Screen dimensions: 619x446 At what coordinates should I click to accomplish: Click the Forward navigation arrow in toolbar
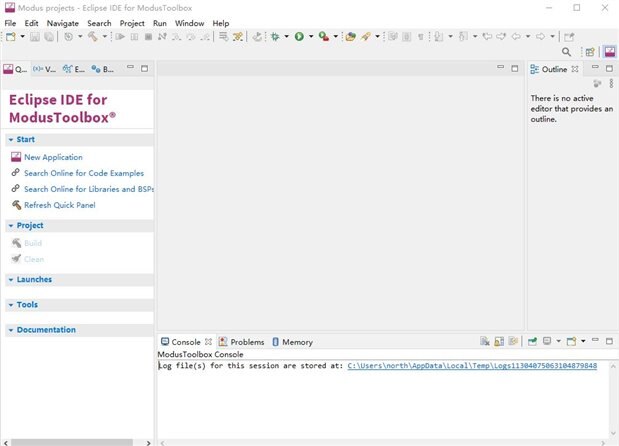[x=540, y=37]
